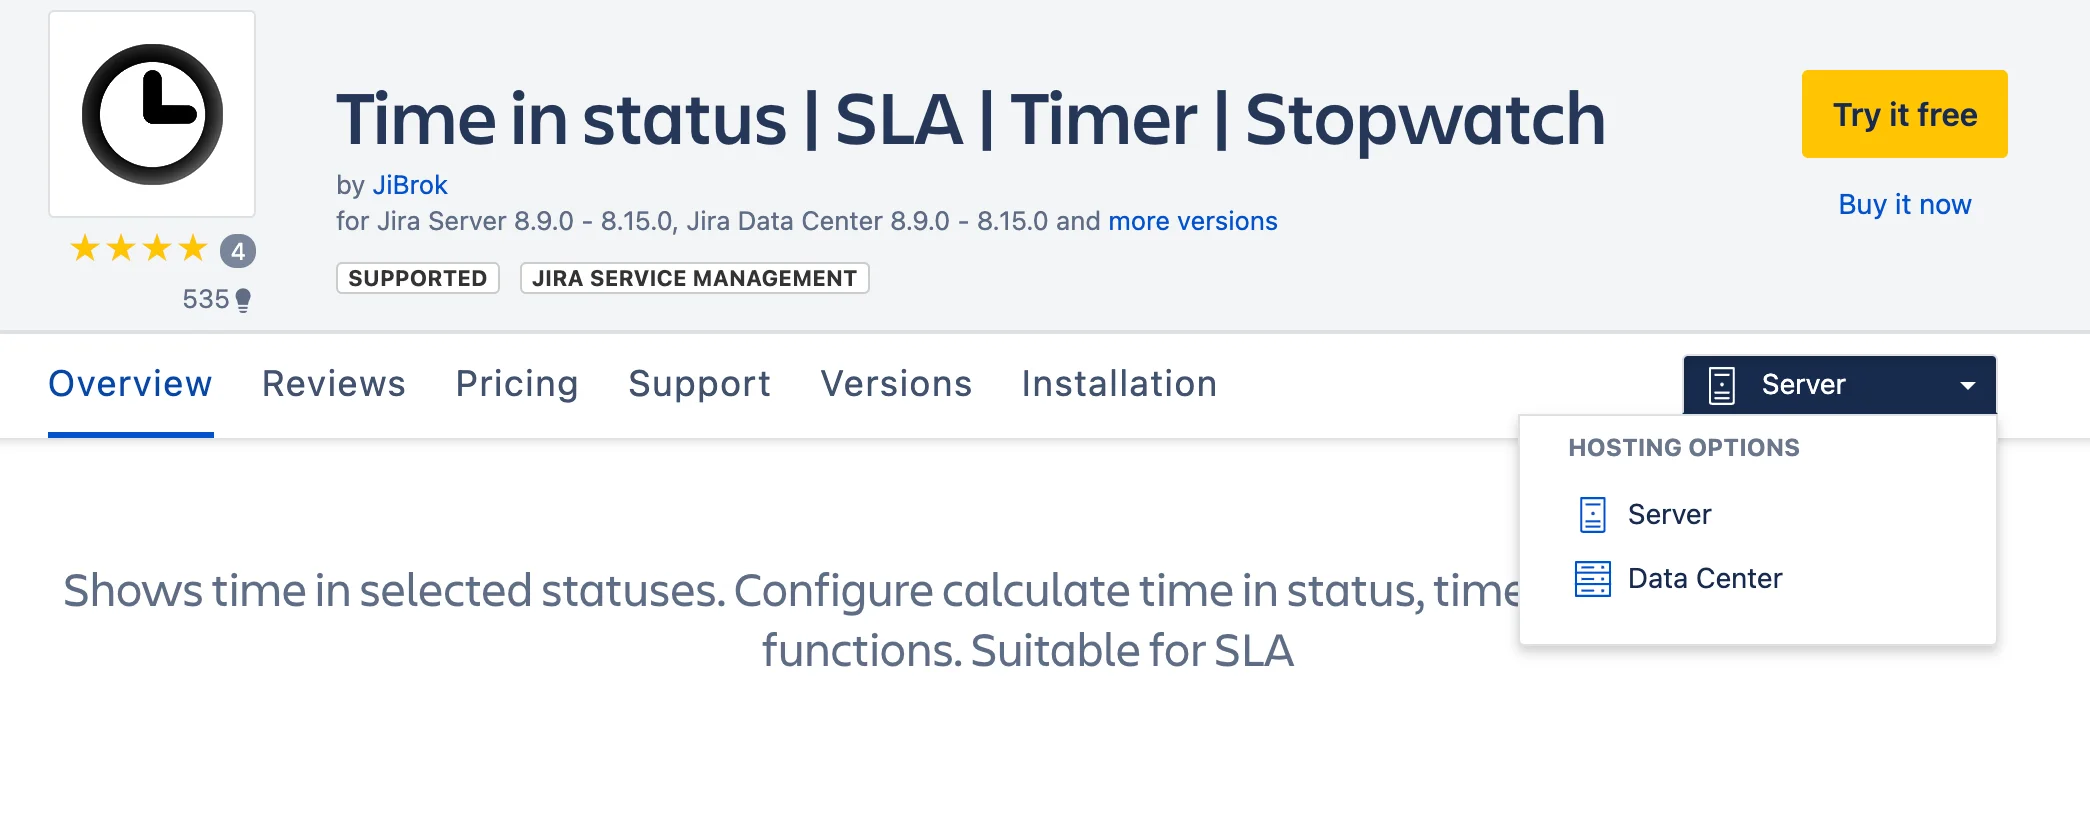Switch to the Pricing tab

pos(517,384)
